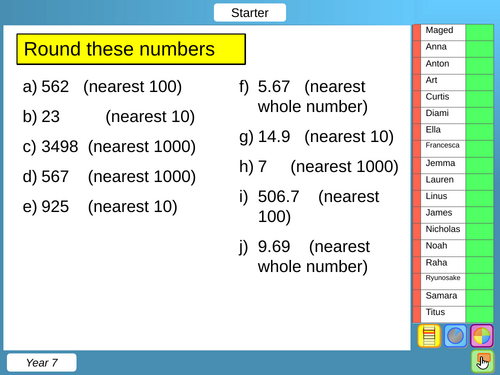This screenshot has width=500, height=375.
Task: Click question d) 567 nearest 1000
Action: (109, 177)
